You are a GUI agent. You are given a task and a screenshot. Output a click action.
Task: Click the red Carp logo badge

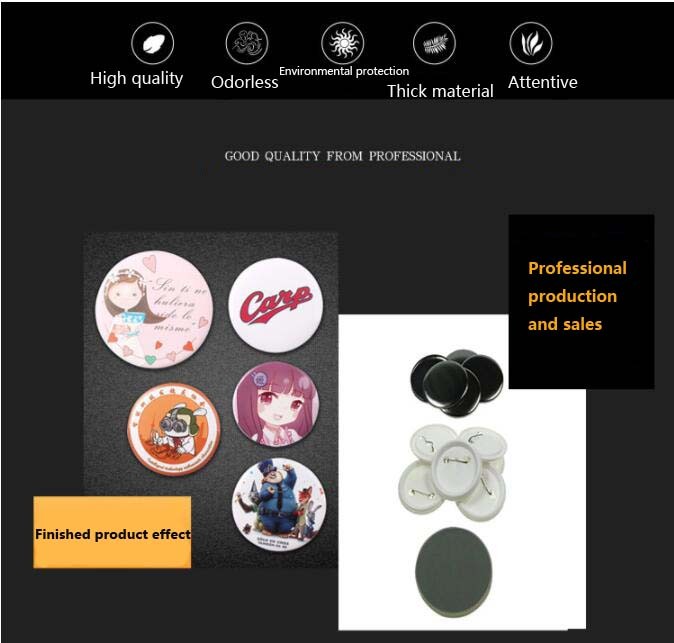coord(276,305)
